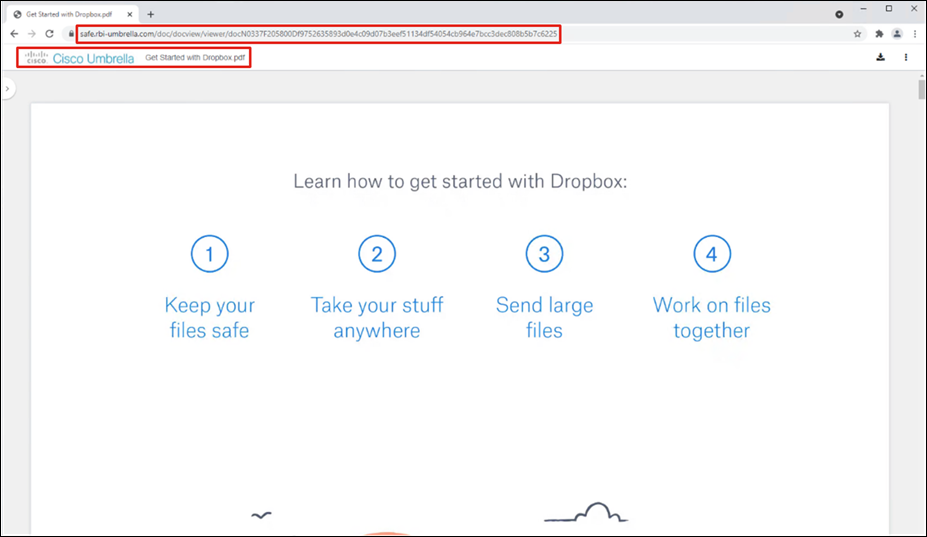Click the document file name in header
The width and height of the screenshot is (927, 537).
[x=195, y=57]
